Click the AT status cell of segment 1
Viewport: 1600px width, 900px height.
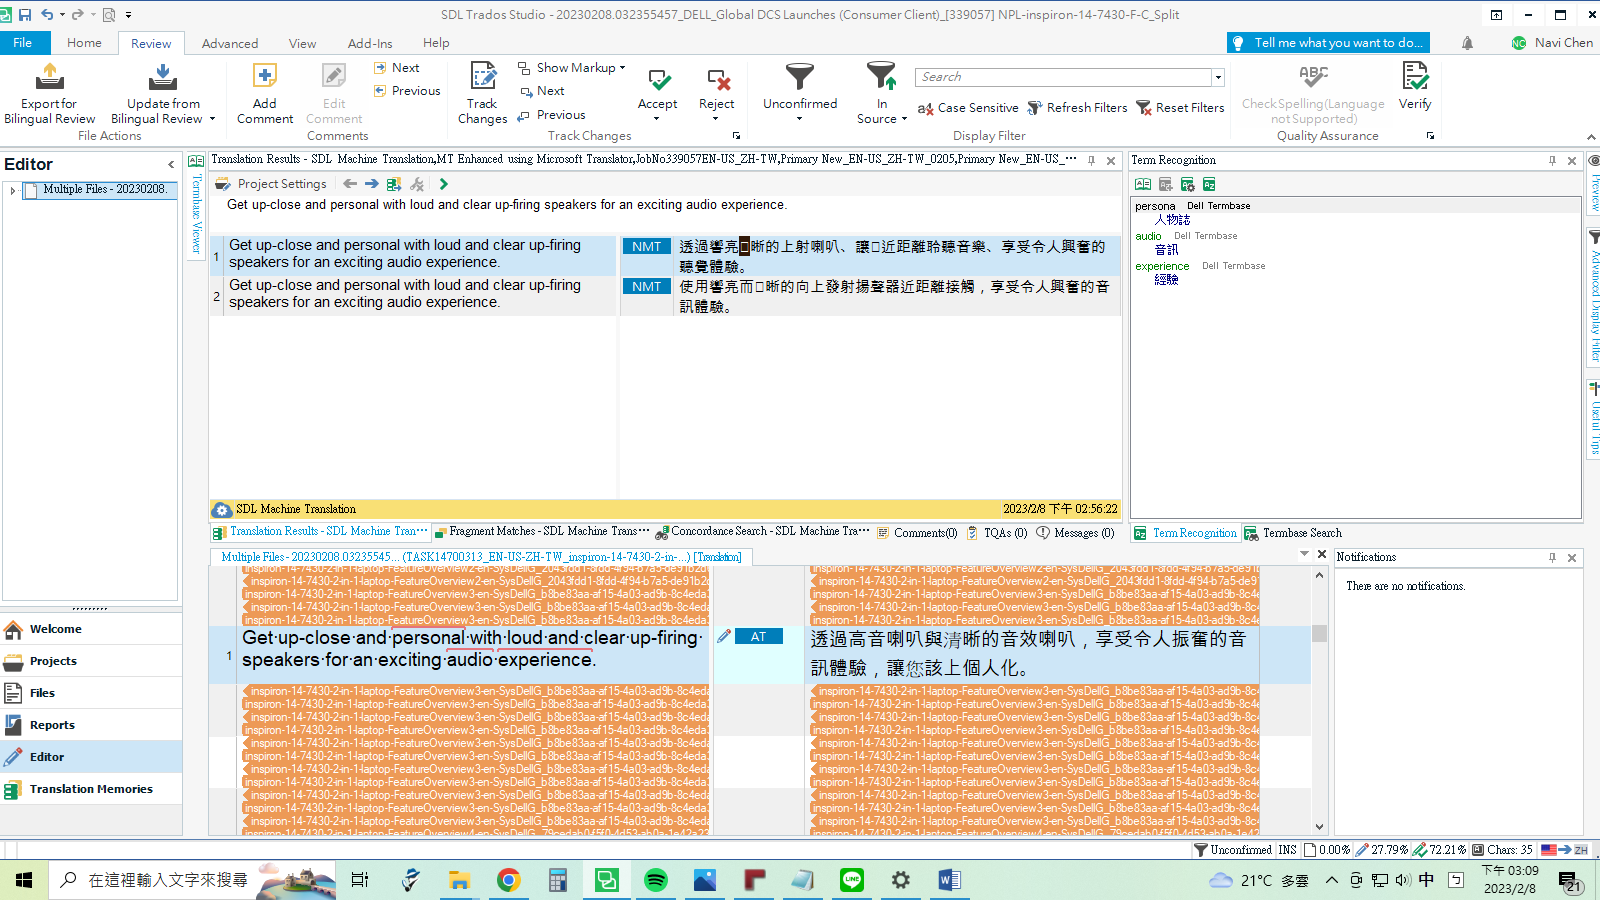(758, 637)
